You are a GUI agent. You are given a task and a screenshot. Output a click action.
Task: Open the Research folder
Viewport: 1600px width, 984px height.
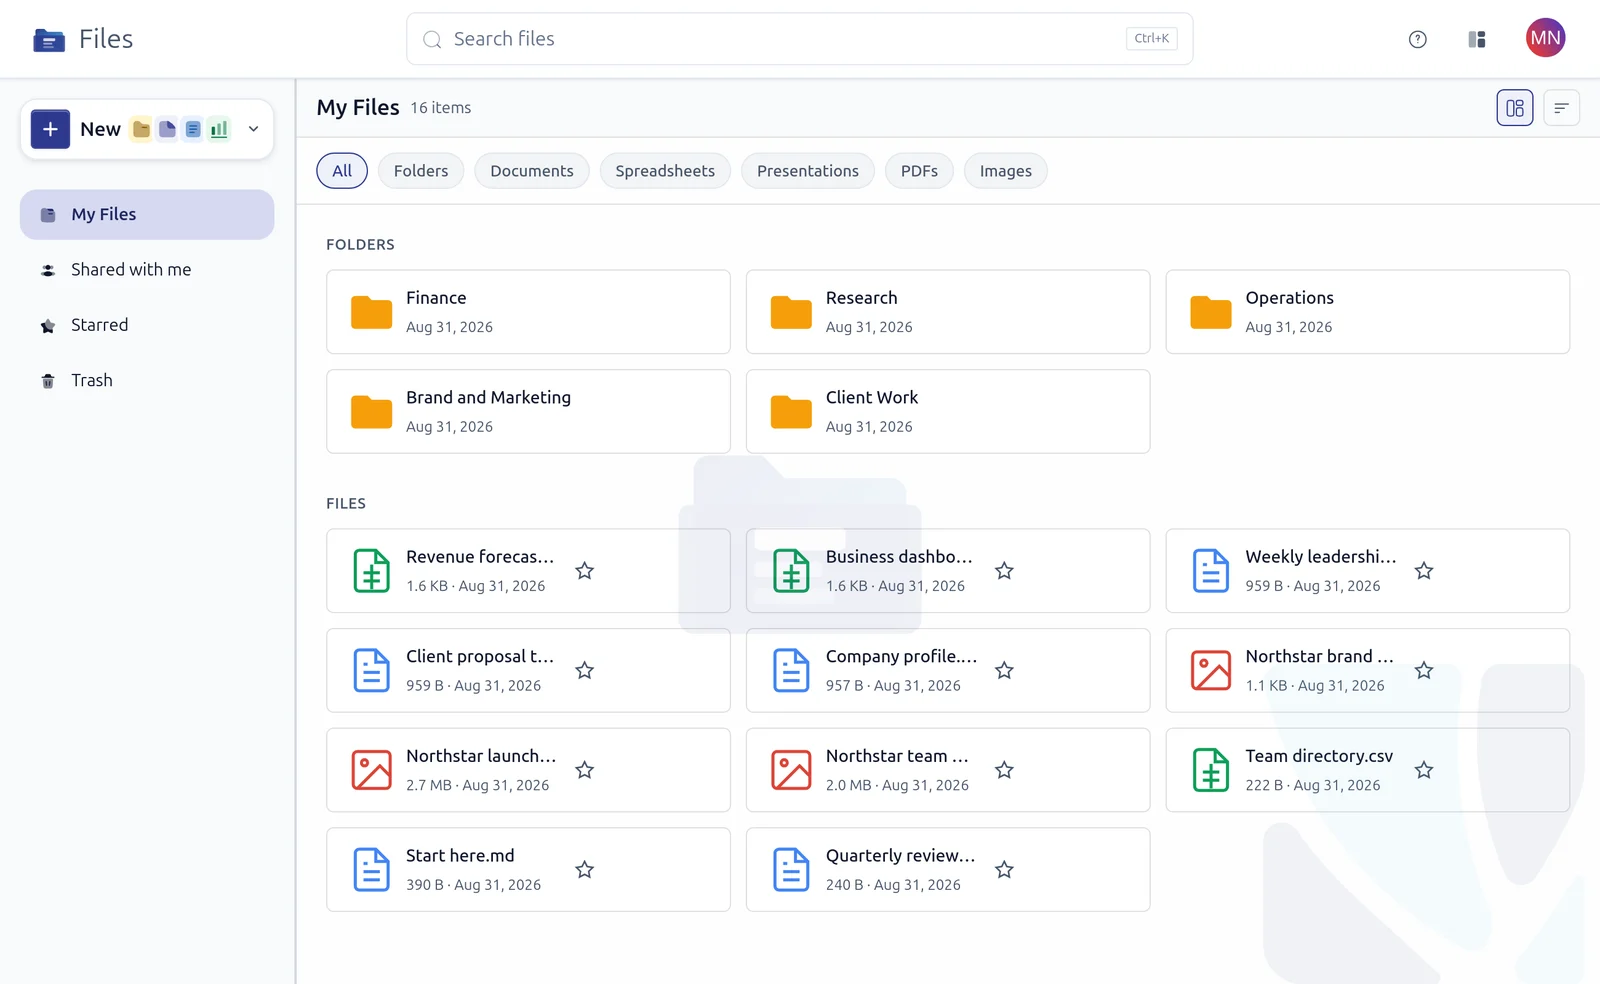point(948,312)
